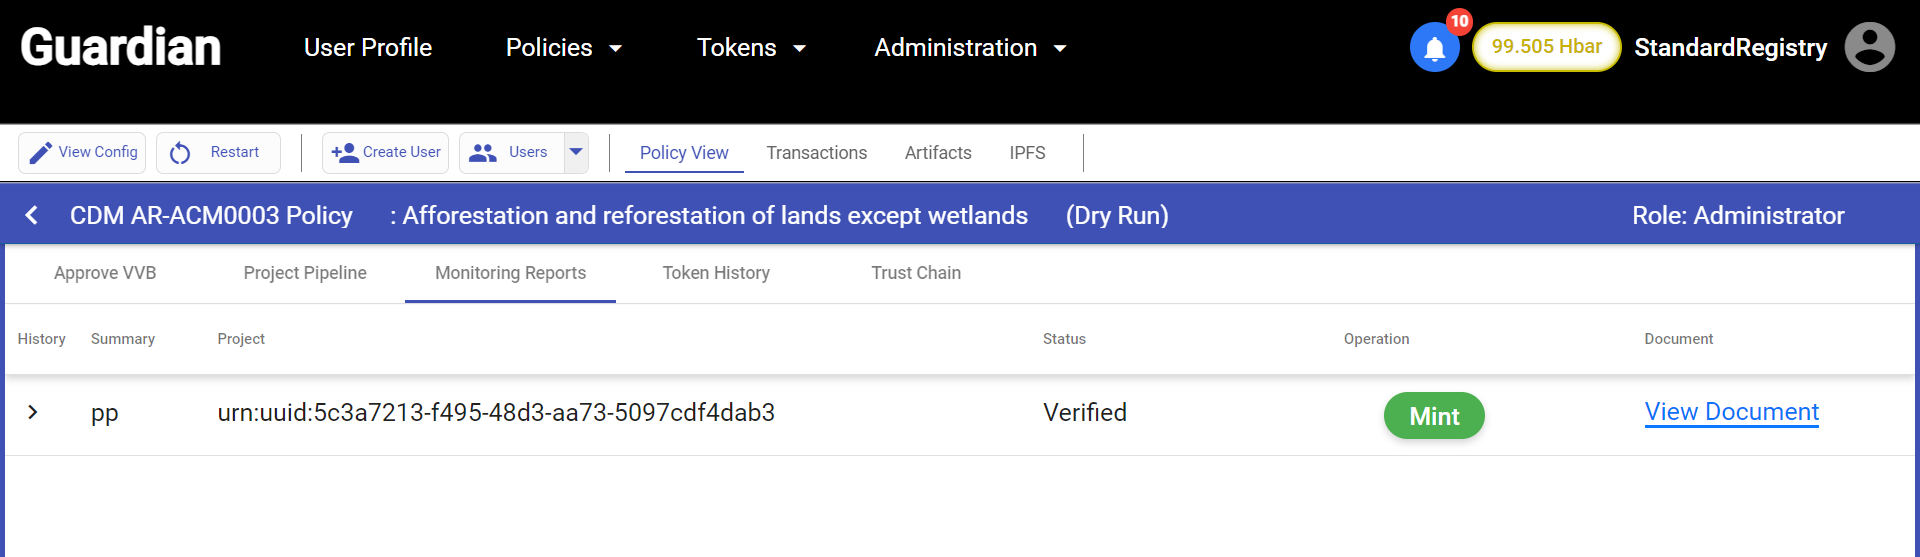Open User Profile in top navigation
1920x557 pixels.
coord(368,48)
